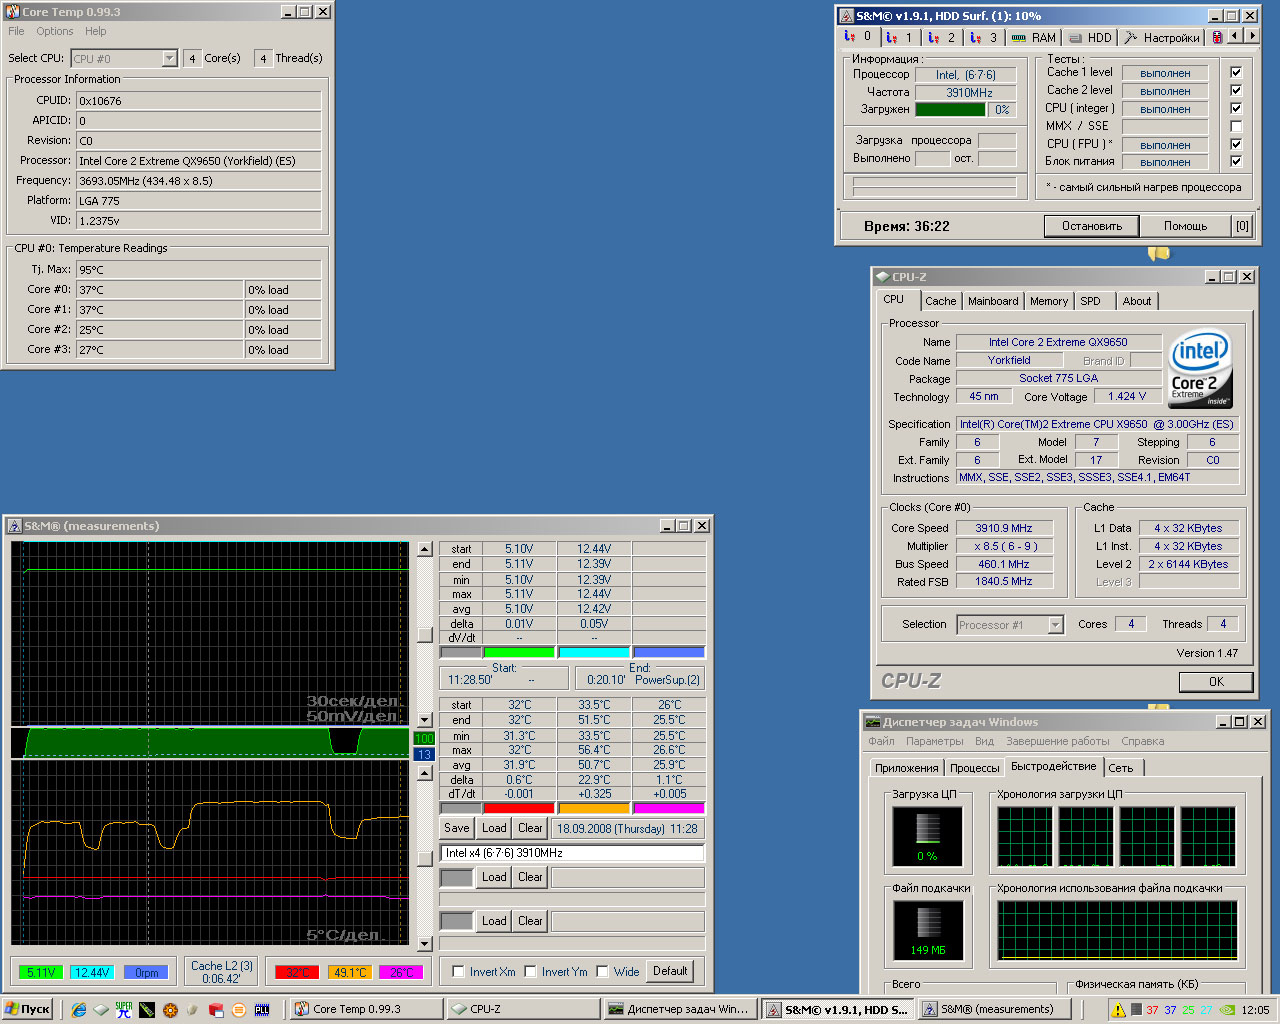Open the Options menu in Core Temp
This screenshot has width=1280, height=1024.
coord(55,31)
